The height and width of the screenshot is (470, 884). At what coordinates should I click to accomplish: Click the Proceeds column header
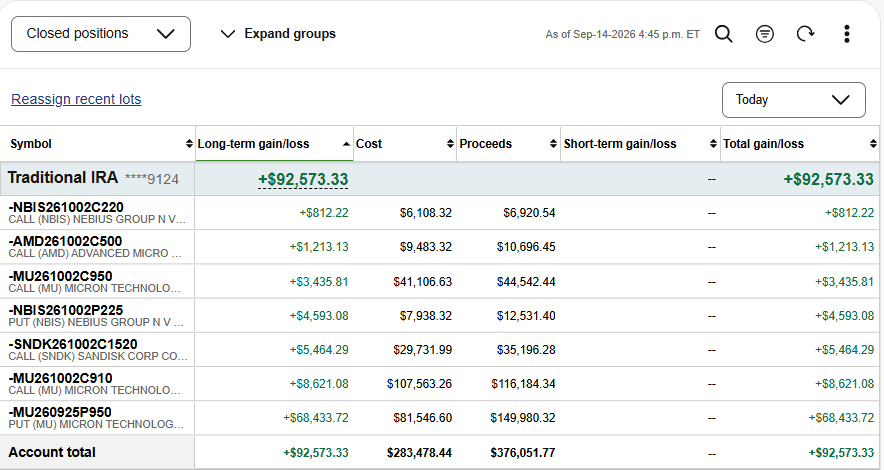click(485, 144)
